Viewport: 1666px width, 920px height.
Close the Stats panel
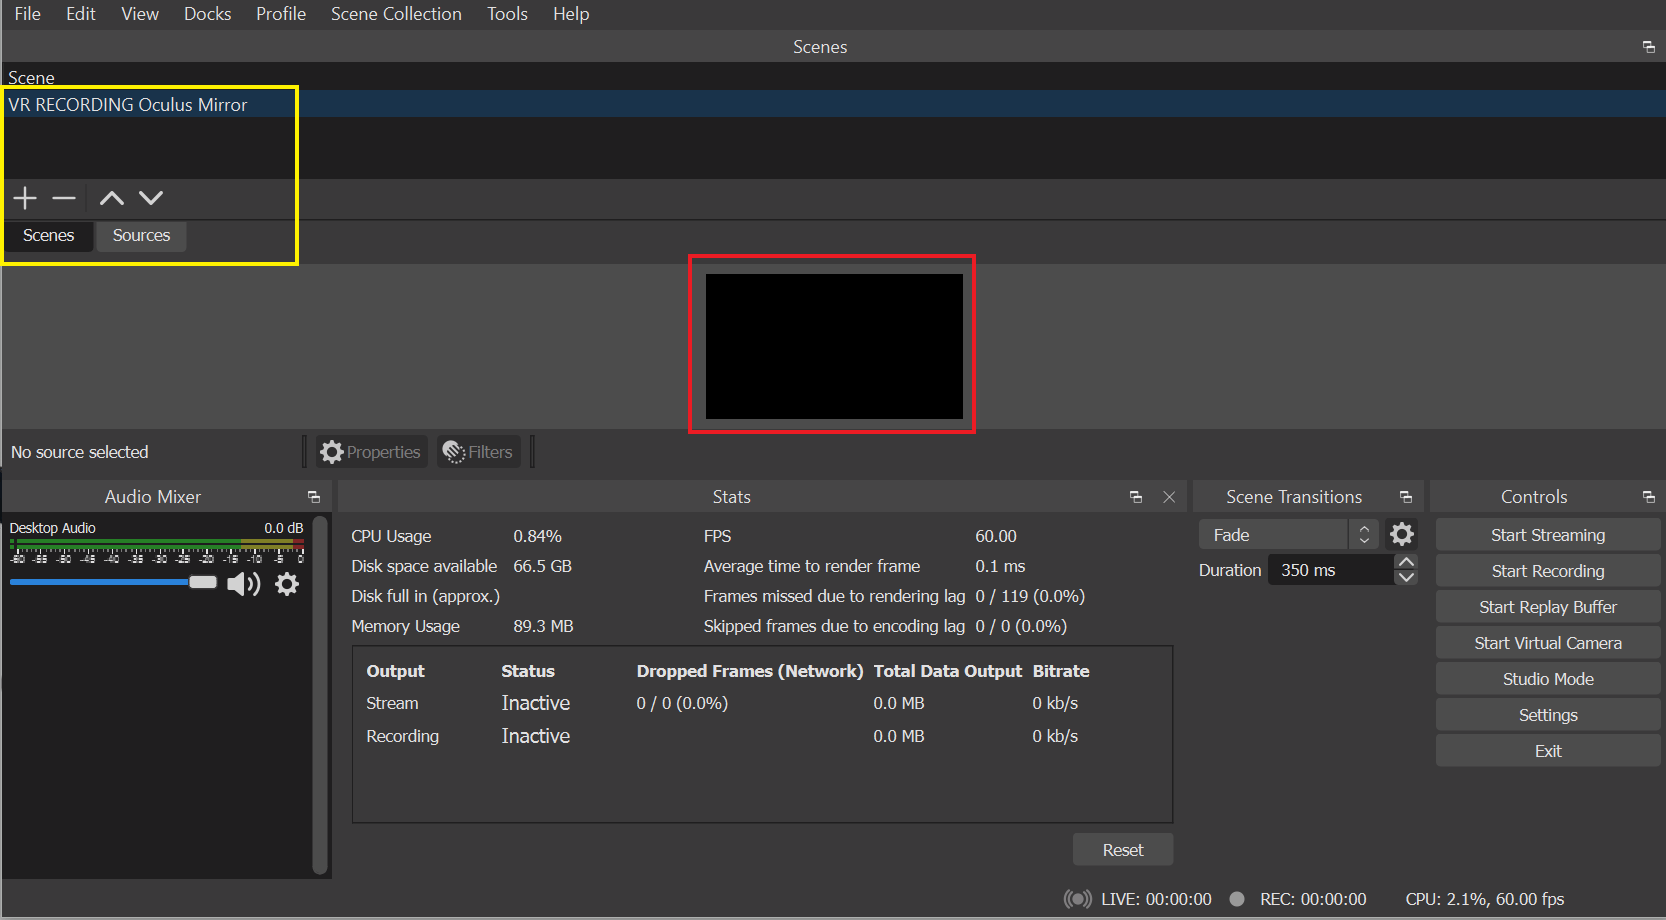tap(1169, 496)
